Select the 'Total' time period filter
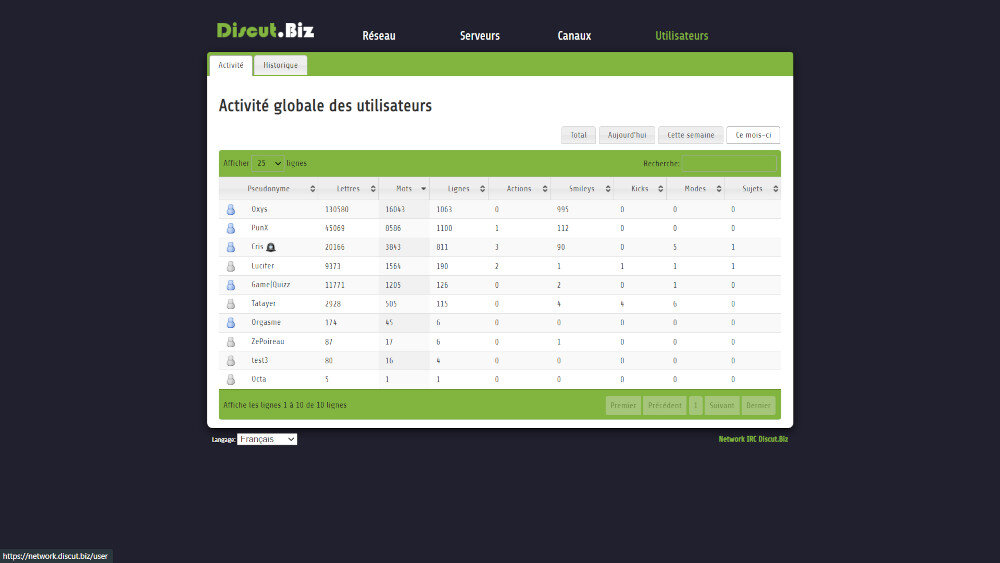Image resolution: width=1000 pixels, height=563 pixels. point(578,135)
